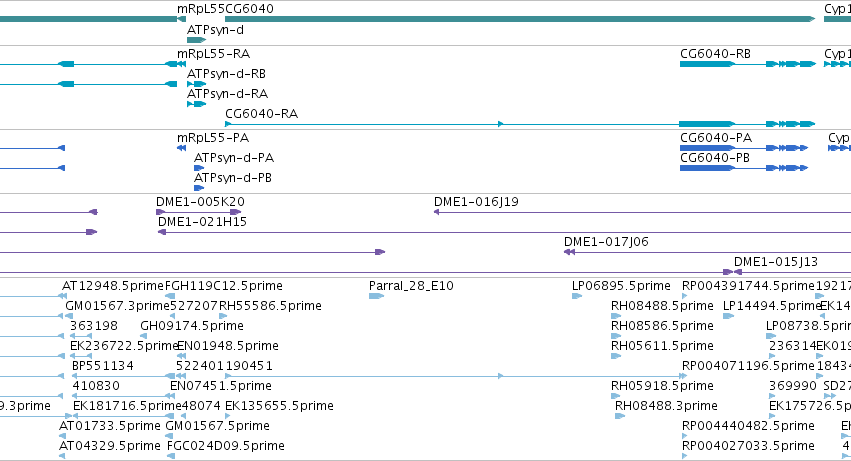Open the RH05918.5prime EST
Viewport: 851px width, 461px height.
tap(615, 396)
